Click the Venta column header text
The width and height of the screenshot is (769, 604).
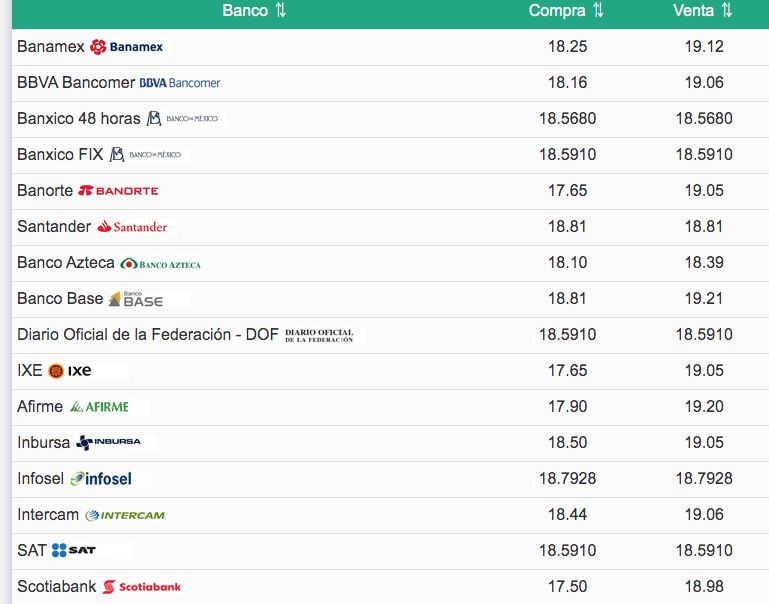pyautogui.click(x=693, y=10)
